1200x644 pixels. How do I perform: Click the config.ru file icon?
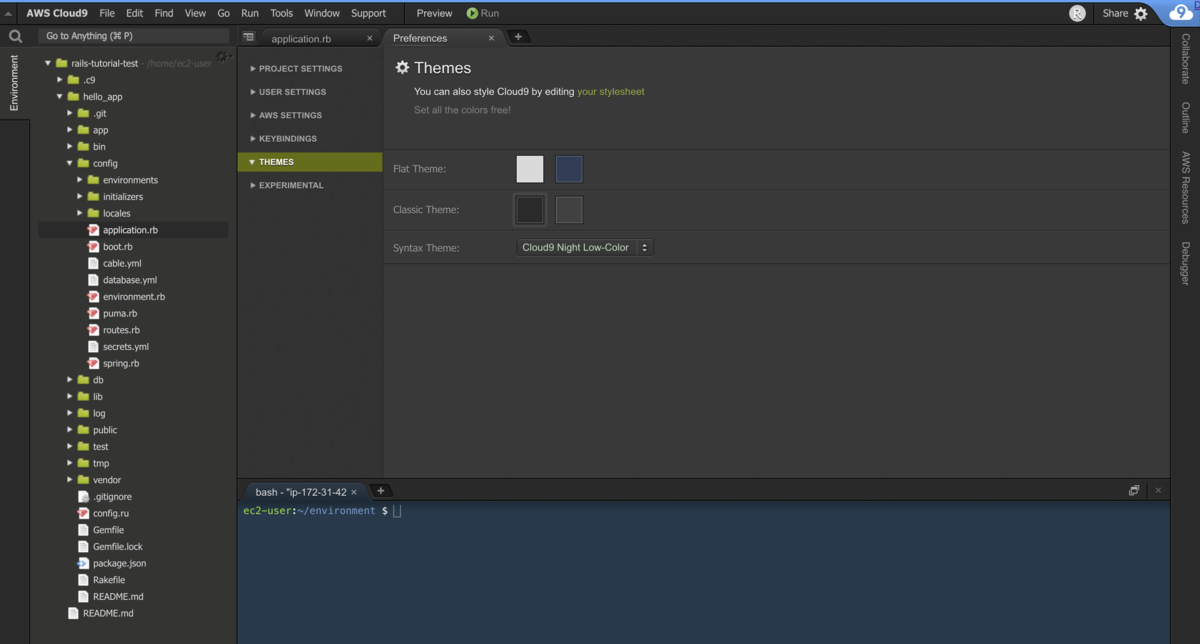point(84,513)
